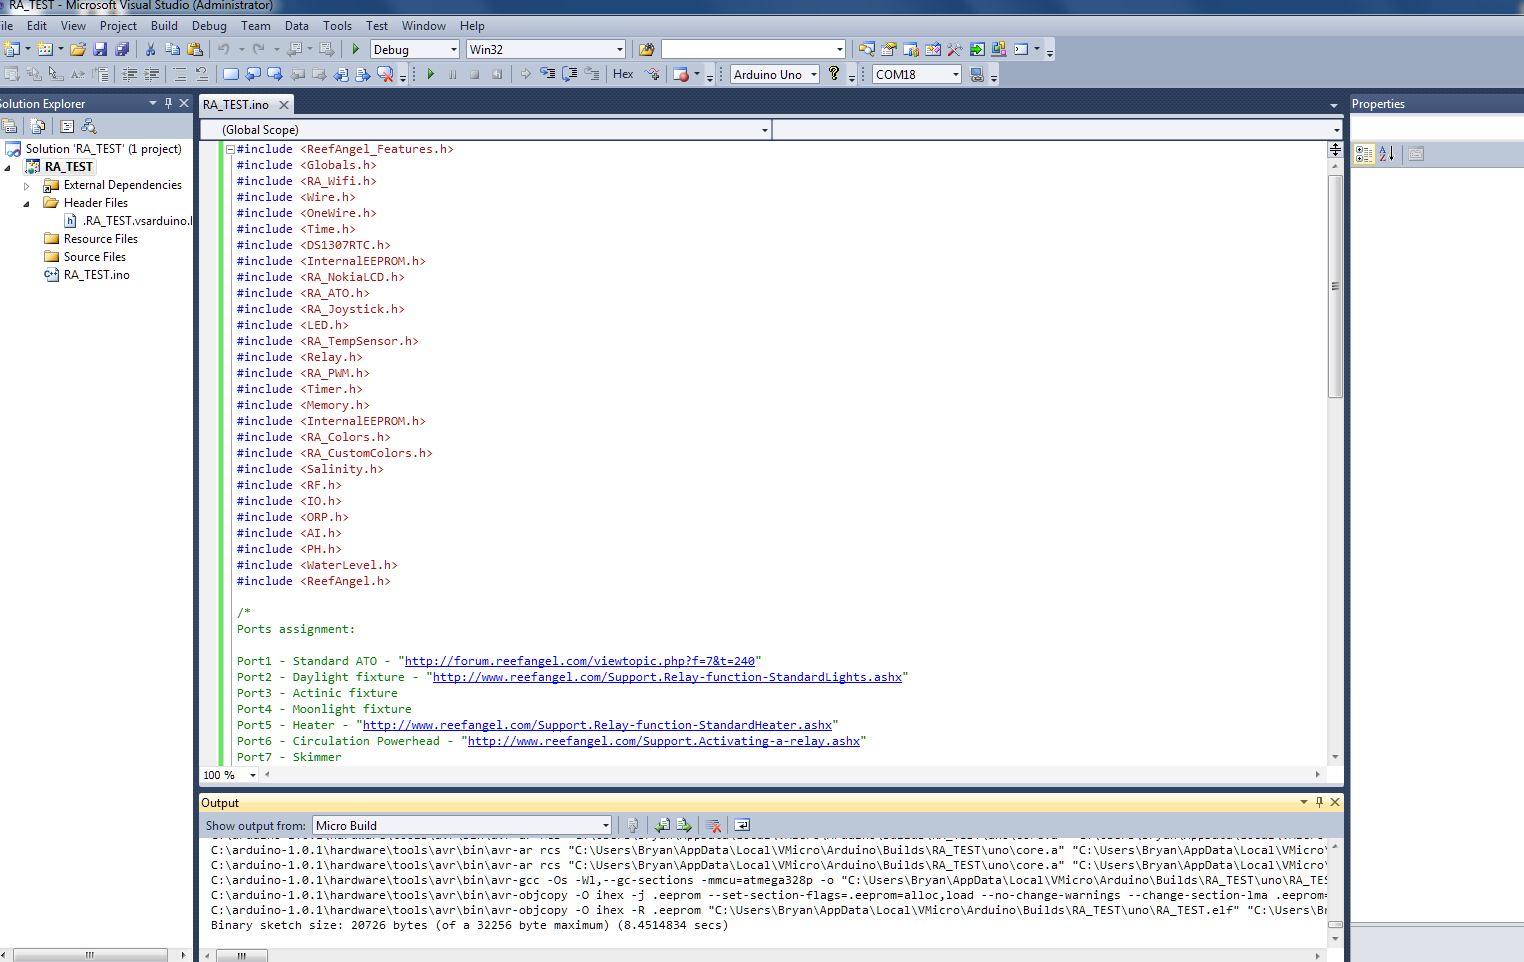Click the Open File folder icon
Screen dimensions: 1524x962
77,49
